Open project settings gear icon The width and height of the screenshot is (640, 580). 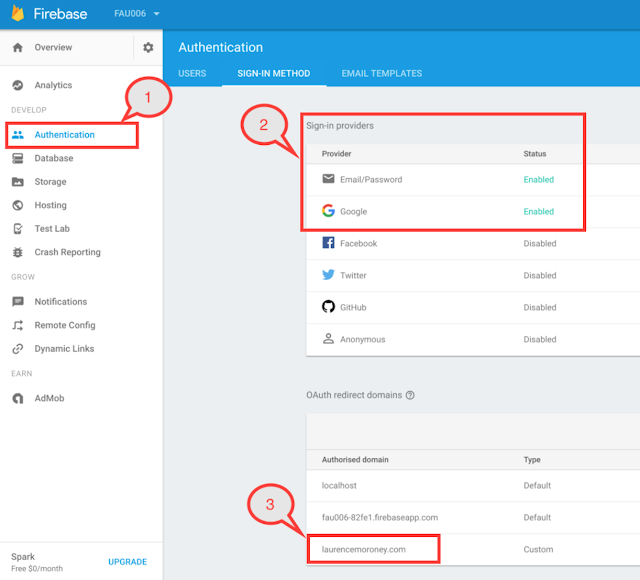(x=148, y=47)
